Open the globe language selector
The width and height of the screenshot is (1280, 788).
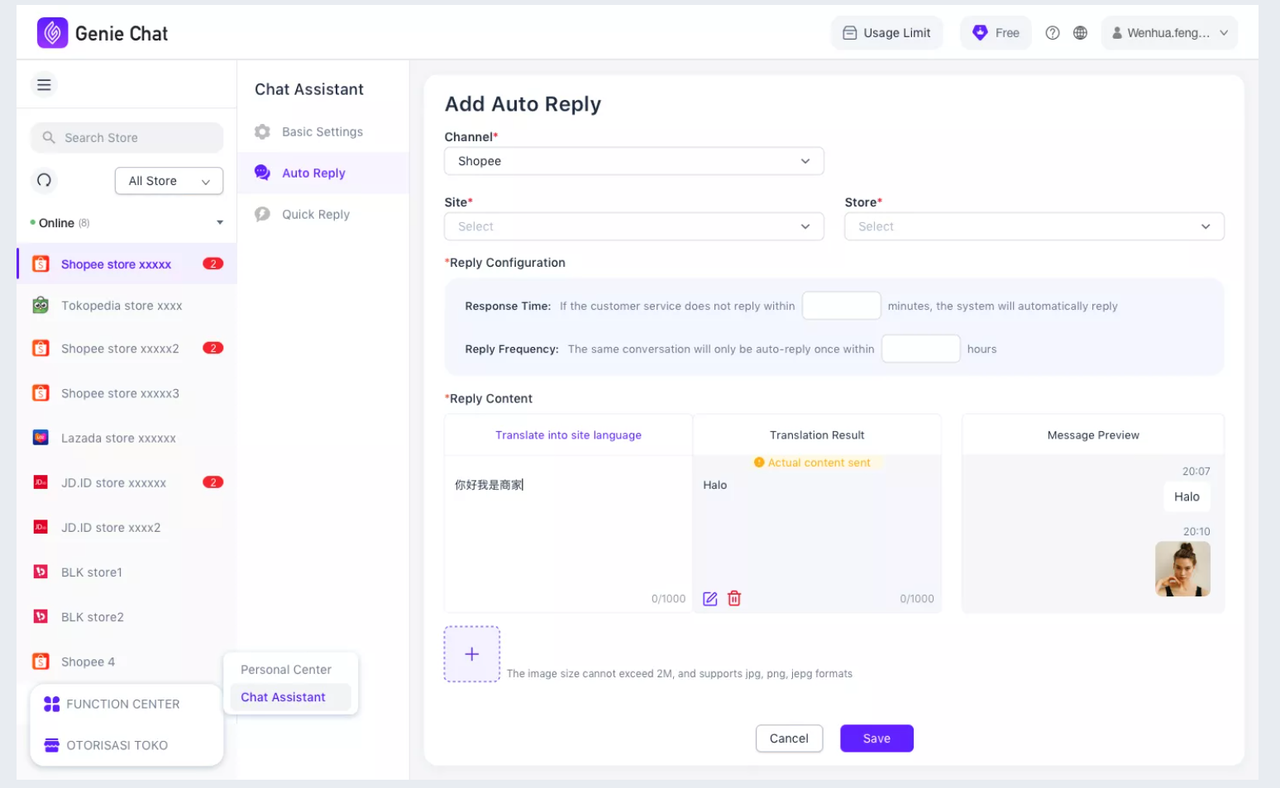click(1080, 33)
